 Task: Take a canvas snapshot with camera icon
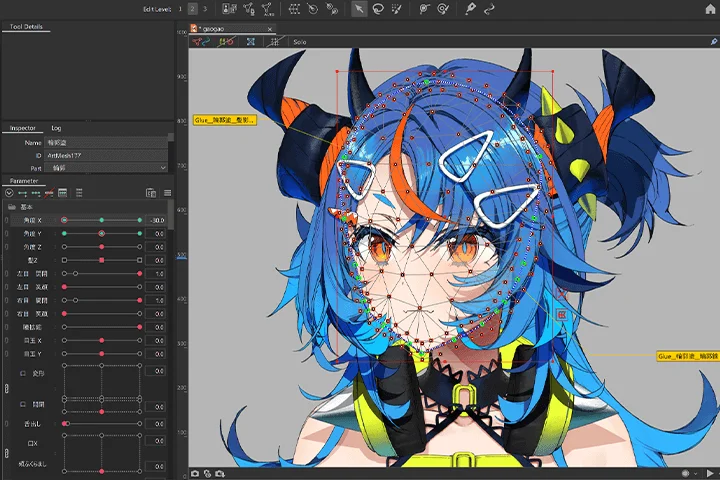click(195, 474)
